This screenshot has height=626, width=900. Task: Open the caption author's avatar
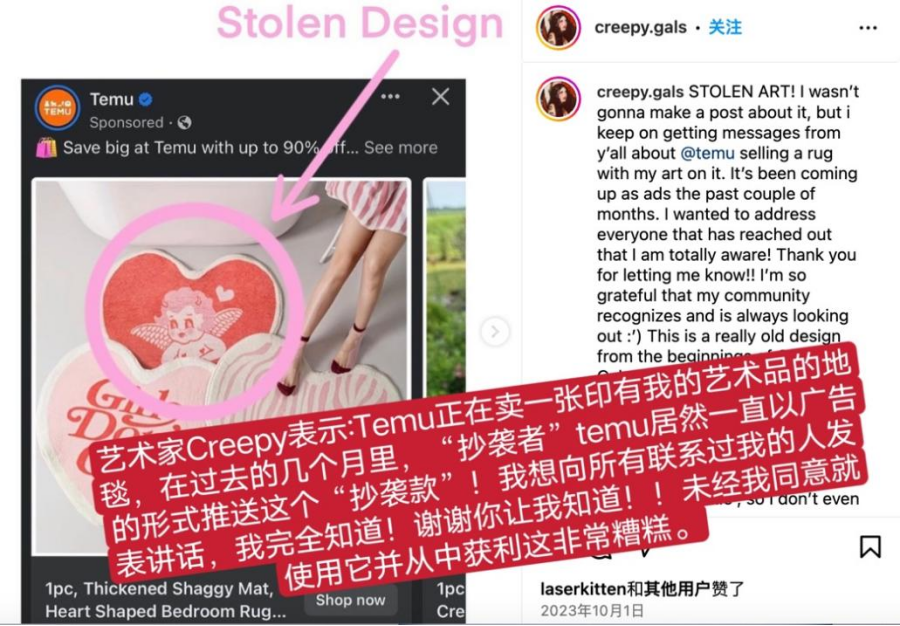tap(558, 99)
